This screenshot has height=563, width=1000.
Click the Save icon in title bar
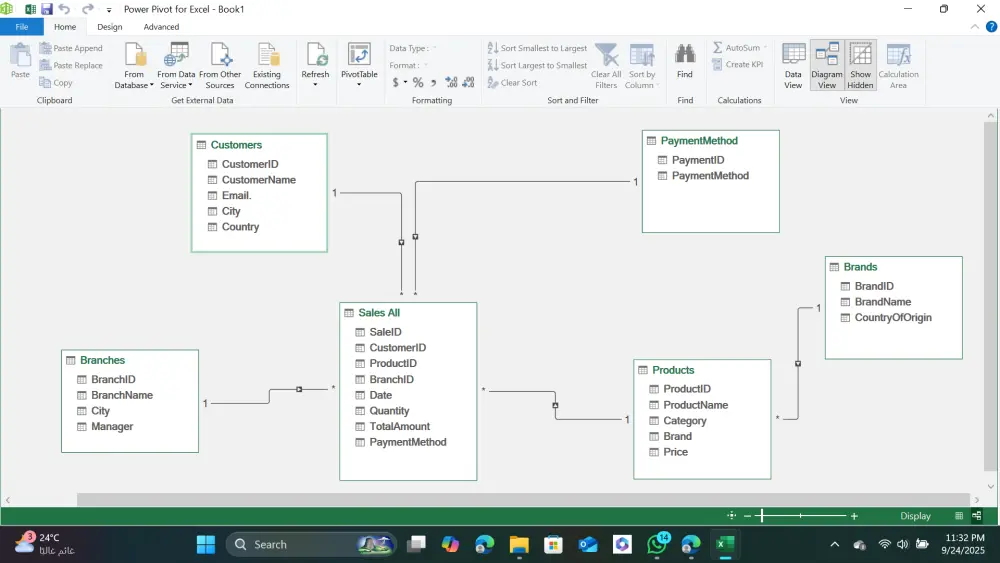tap(47, 9)
